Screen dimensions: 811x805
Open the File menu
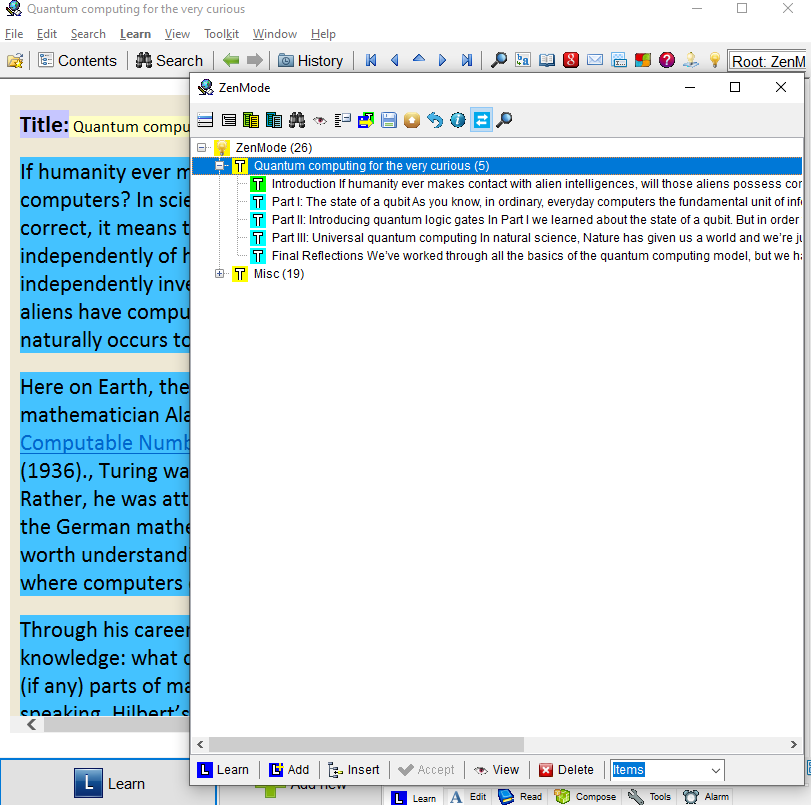pyautogui.click(x=14, y=34)
